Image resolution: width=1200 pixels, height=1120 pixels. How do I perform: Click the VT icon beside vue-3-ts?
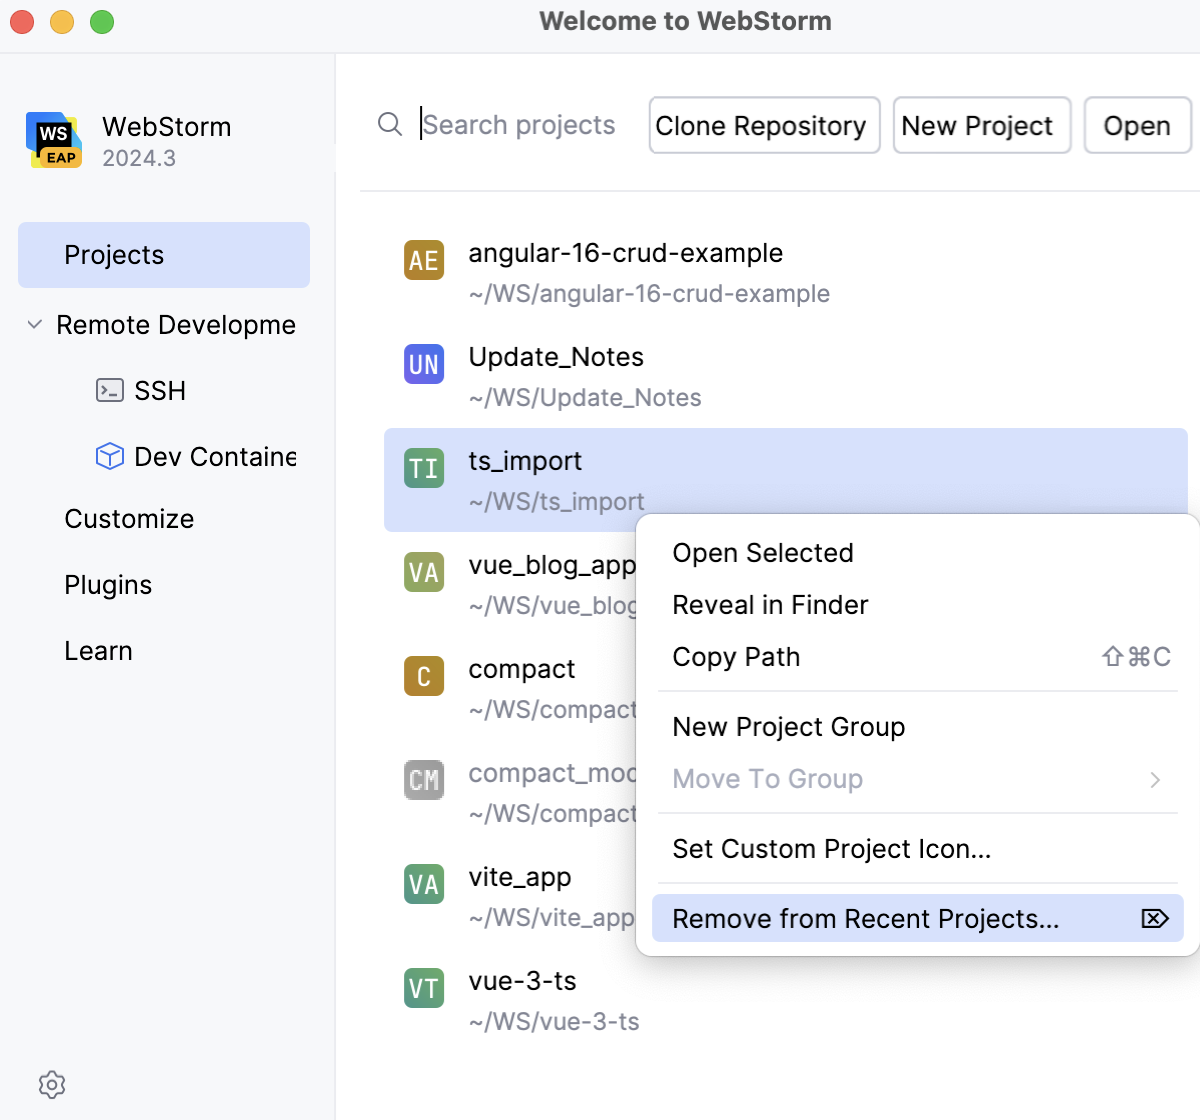tap(424, 988)
